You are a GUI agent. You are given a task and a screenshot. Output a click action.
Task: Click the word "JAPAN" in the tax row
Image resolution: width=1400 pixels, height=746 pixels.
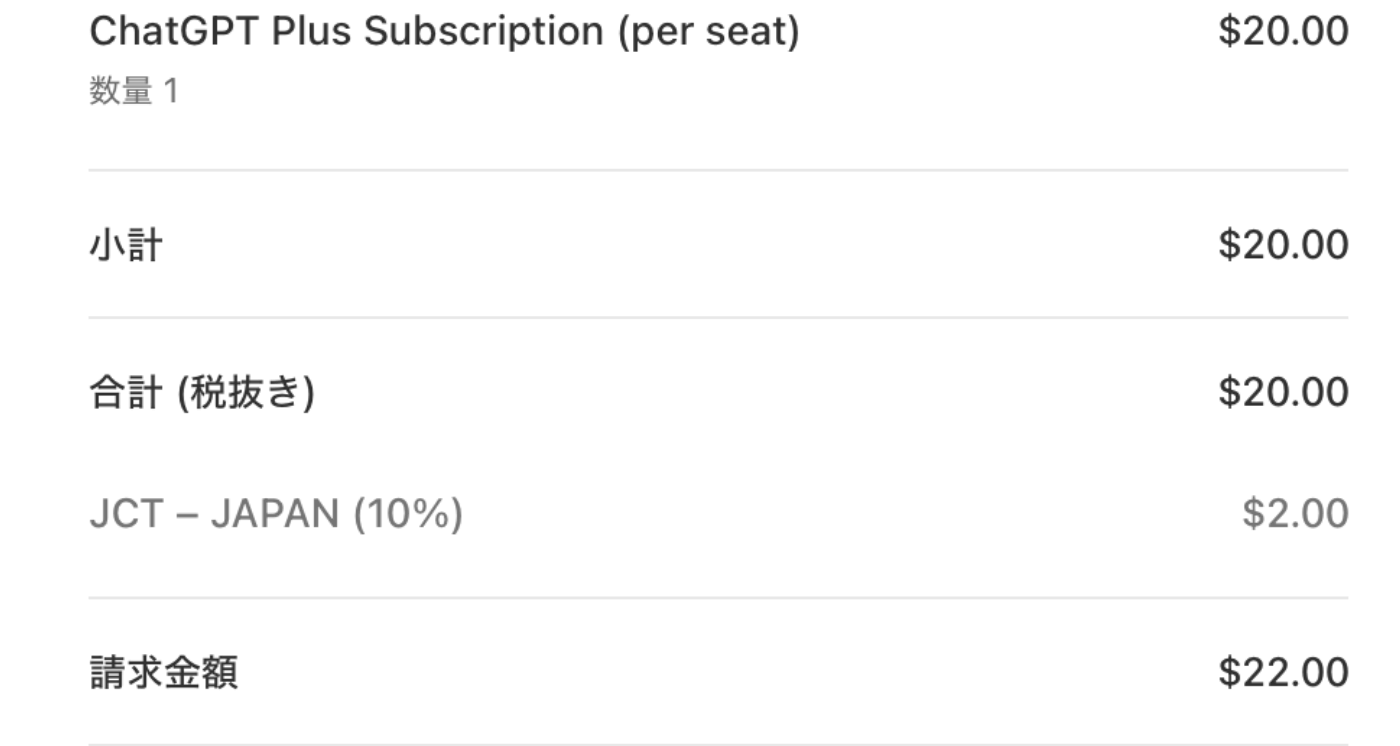tap(273, 515)
